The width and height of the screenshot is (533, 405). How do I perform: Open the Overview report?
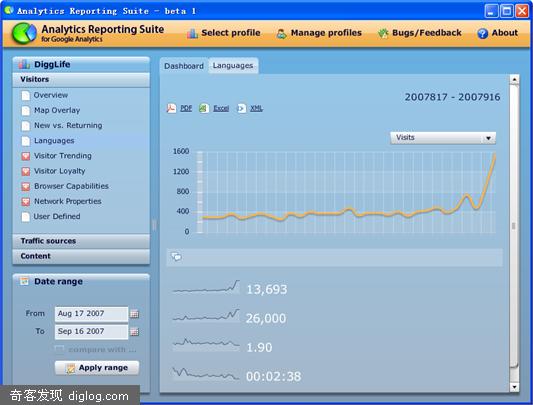click(51, 95)
